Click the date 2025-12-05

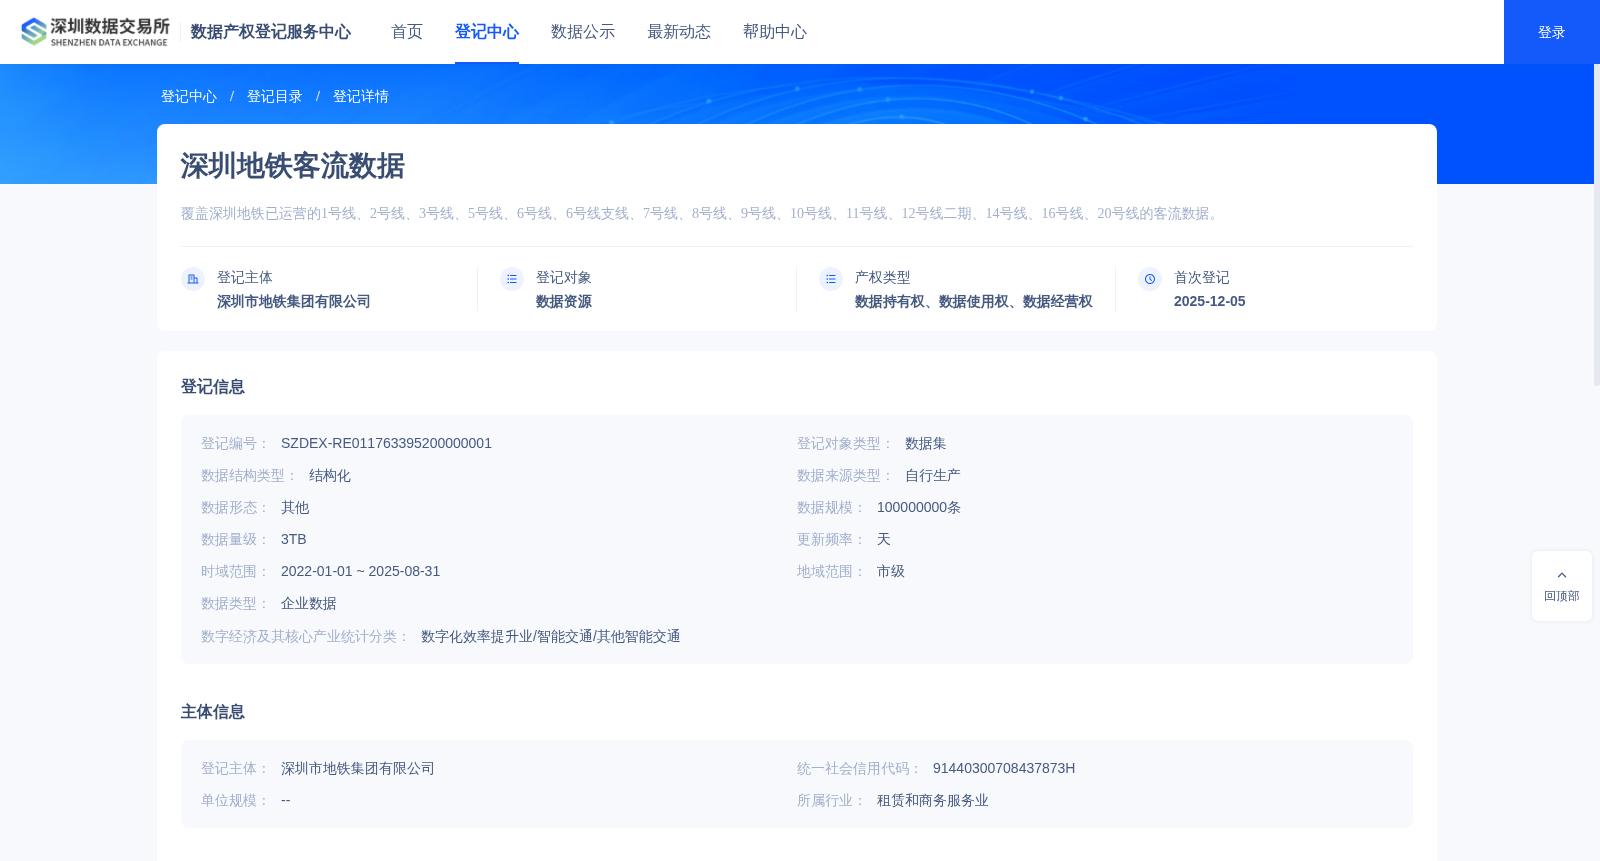pyautogui.click(x=1210, y=301)
